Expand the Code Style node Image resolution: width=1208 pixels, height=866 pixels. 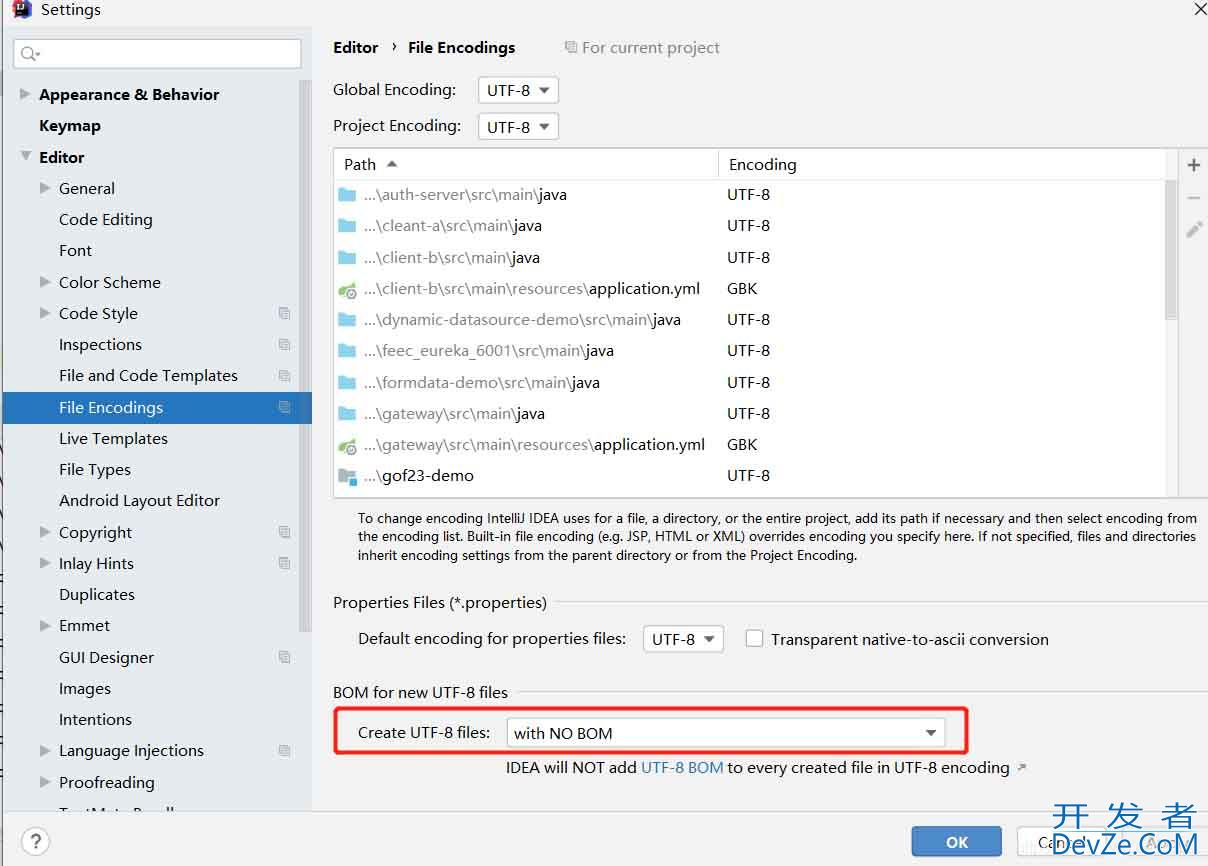point(45,313)
